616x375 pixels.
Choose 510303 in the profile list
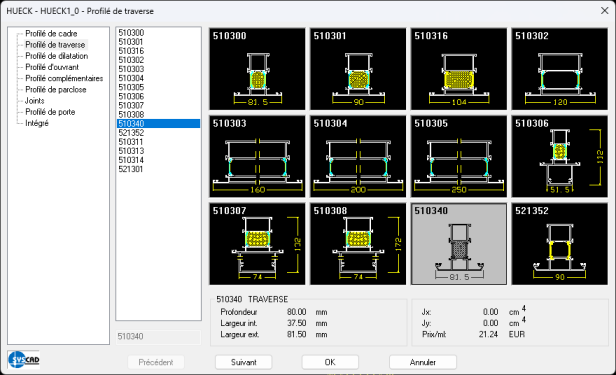158,69
